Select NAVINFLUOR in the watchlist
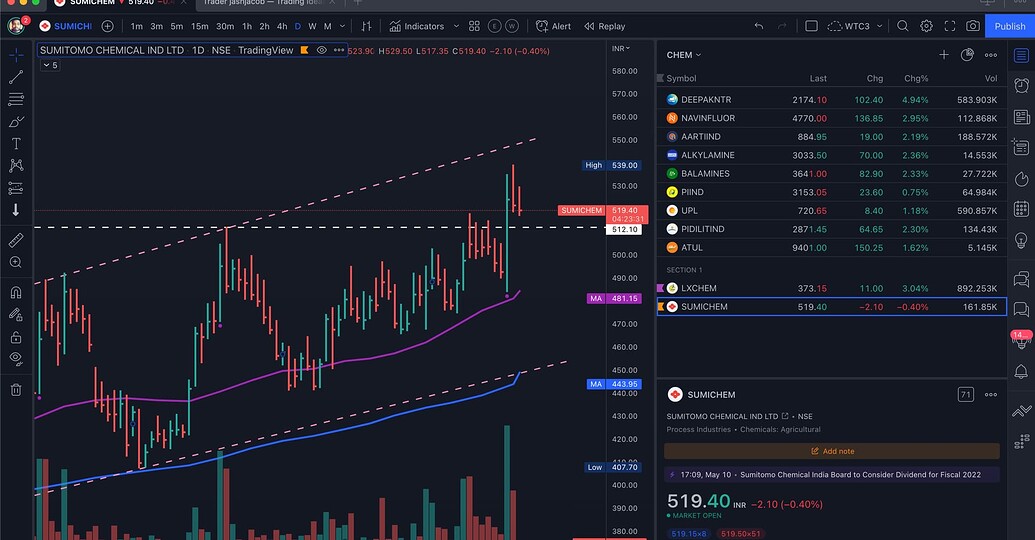This screenshot has width=1035, height=540. tap(832, 118)
